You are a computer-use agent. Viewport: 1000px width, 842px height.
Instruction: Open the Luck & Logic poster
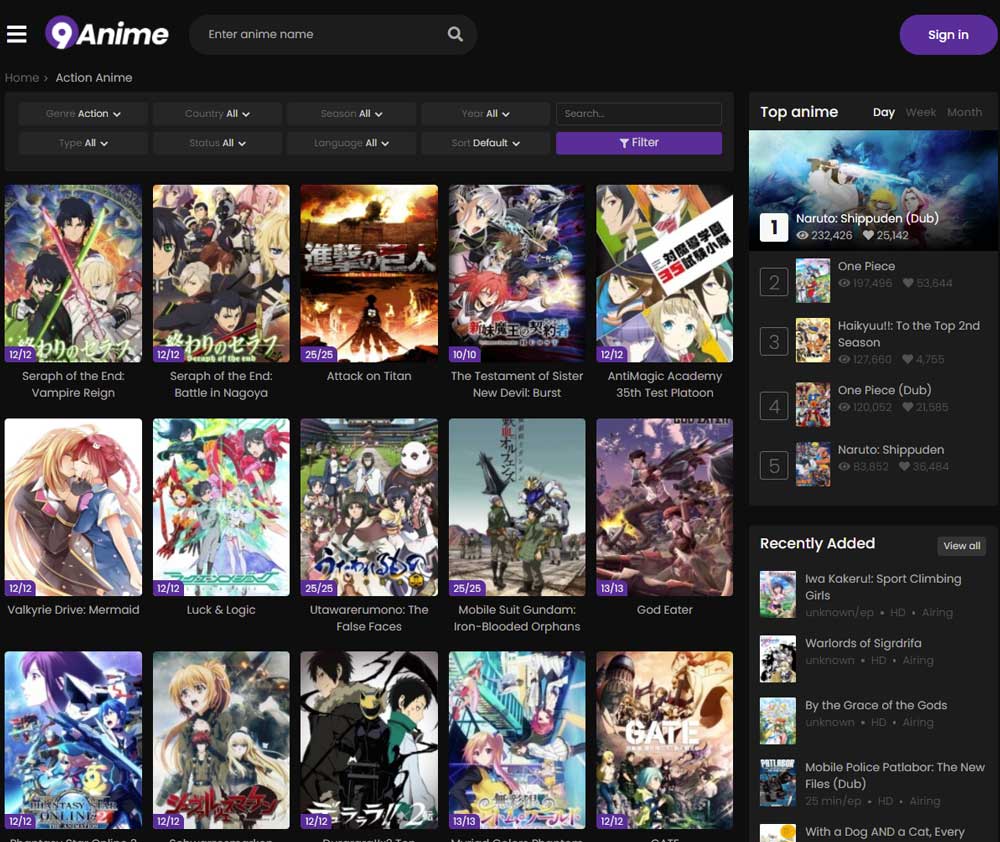tap(221, 507)
